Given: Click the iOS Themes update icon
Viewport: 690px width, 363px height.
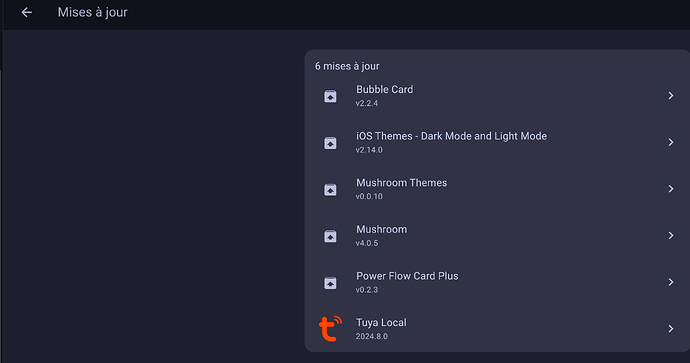Looking at the screenshot, I should coord(330,143).
